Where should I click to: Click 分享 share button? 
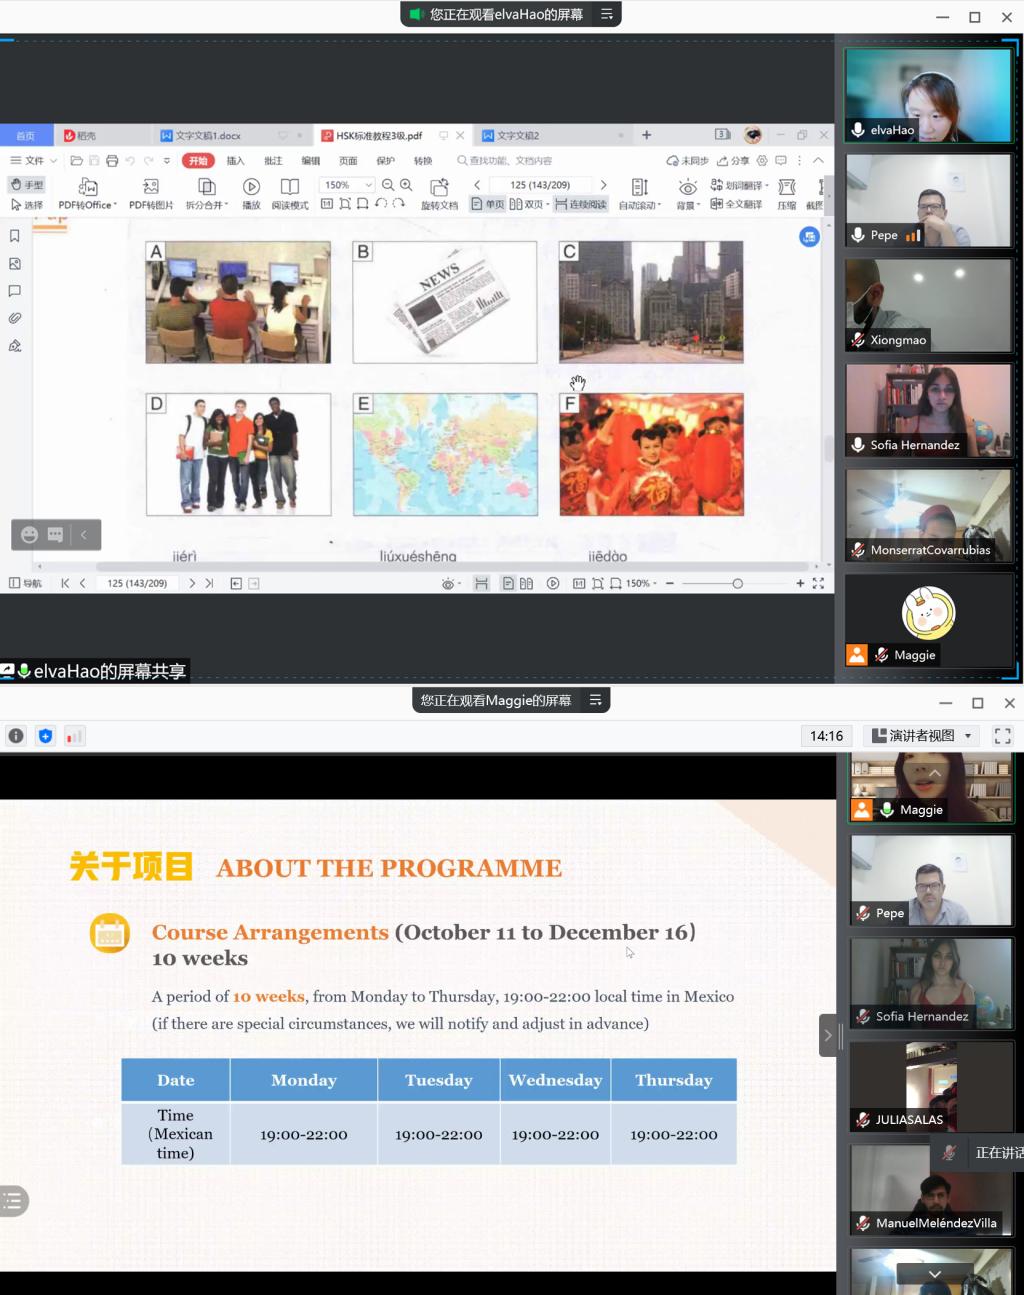[x=733, y=160]
